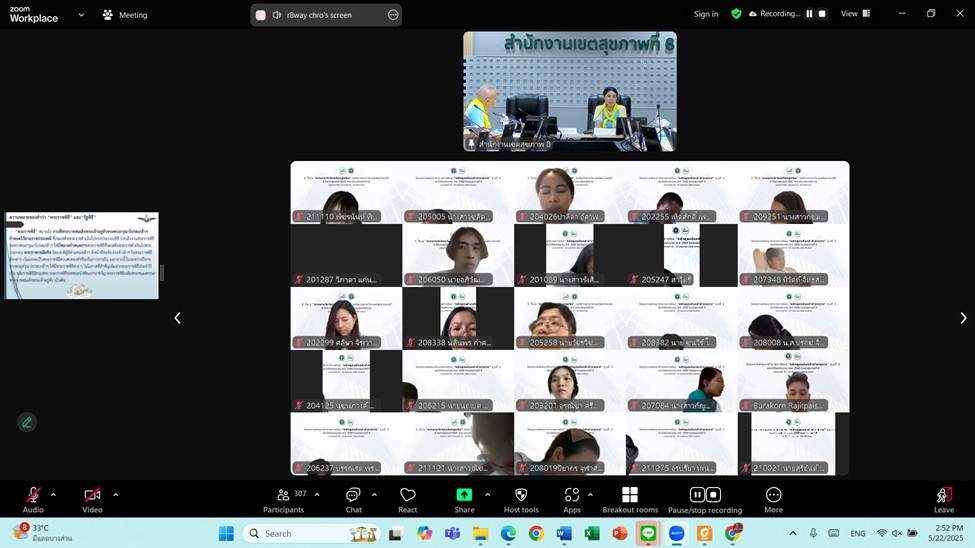Expand the audio settings arrow next to Audio
This screenshot has height=548, width=975.
coord(53,494)
